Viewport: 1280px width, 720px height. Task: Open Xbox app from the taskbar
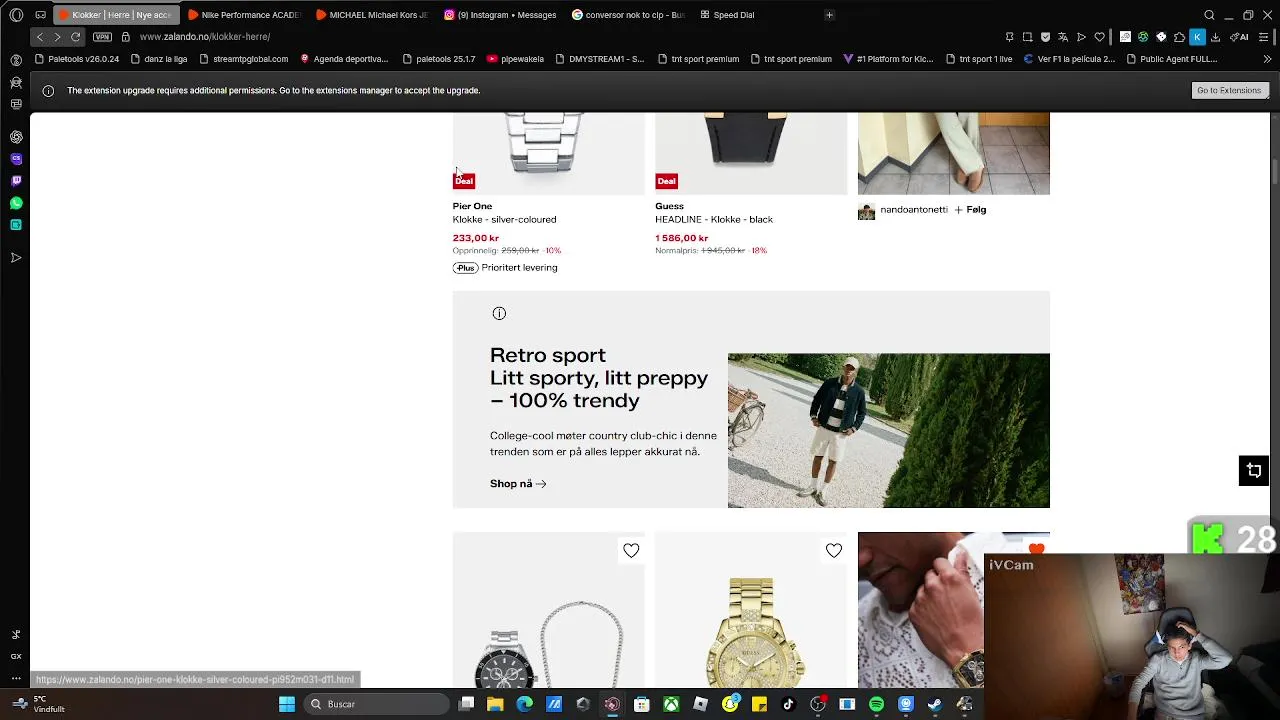(x=671, y=704)
